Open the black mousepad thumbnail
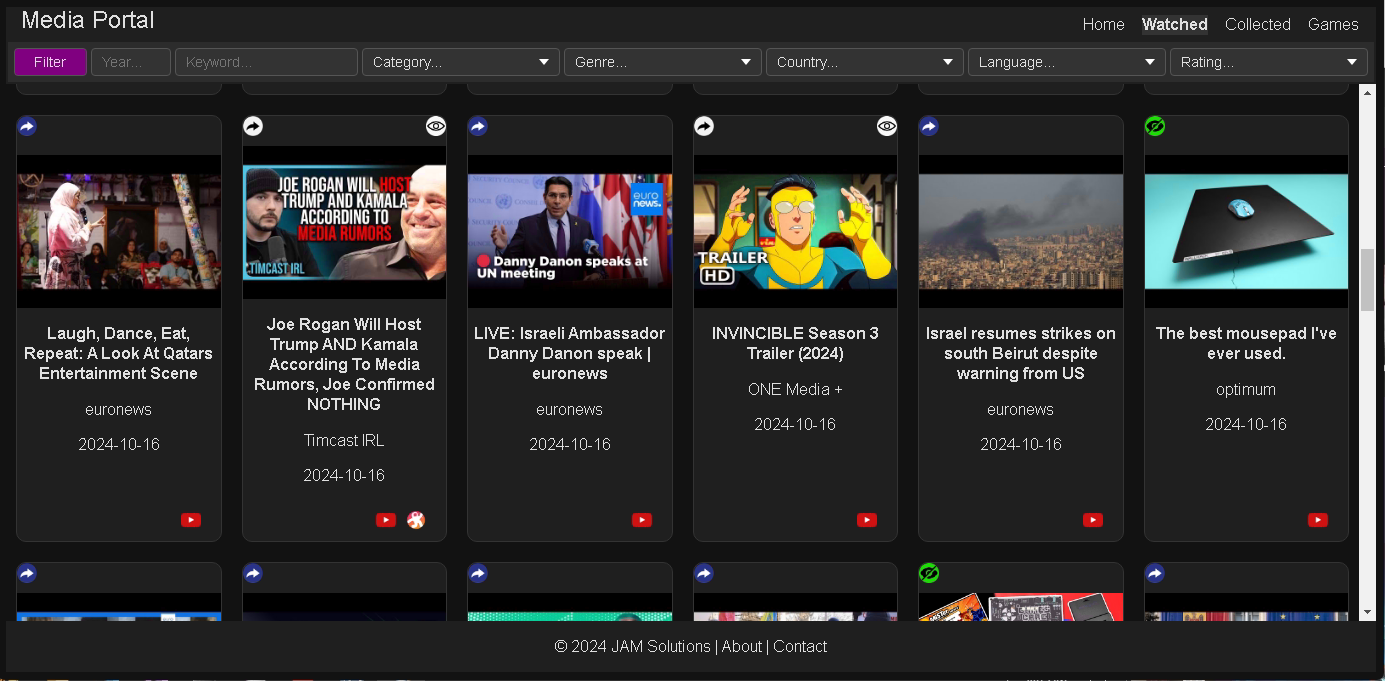 coord(1246,231)
